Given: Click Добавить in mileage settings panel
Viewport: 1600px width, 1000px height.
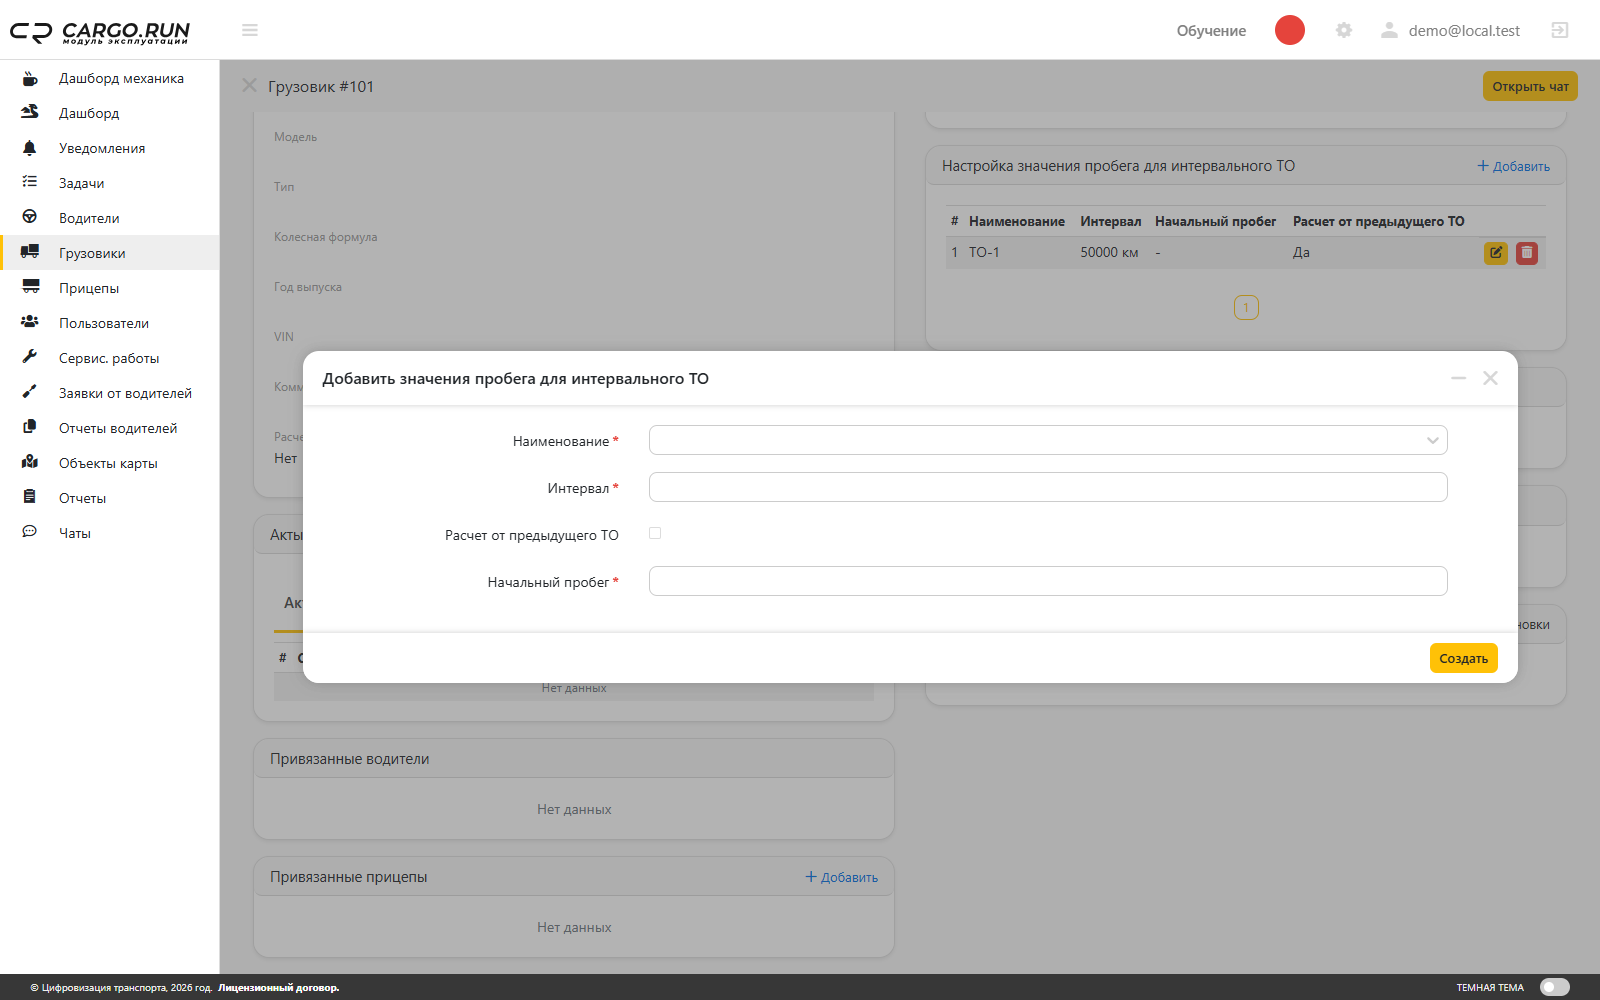Looking at the screenshot, I should tap(1513, 166).
